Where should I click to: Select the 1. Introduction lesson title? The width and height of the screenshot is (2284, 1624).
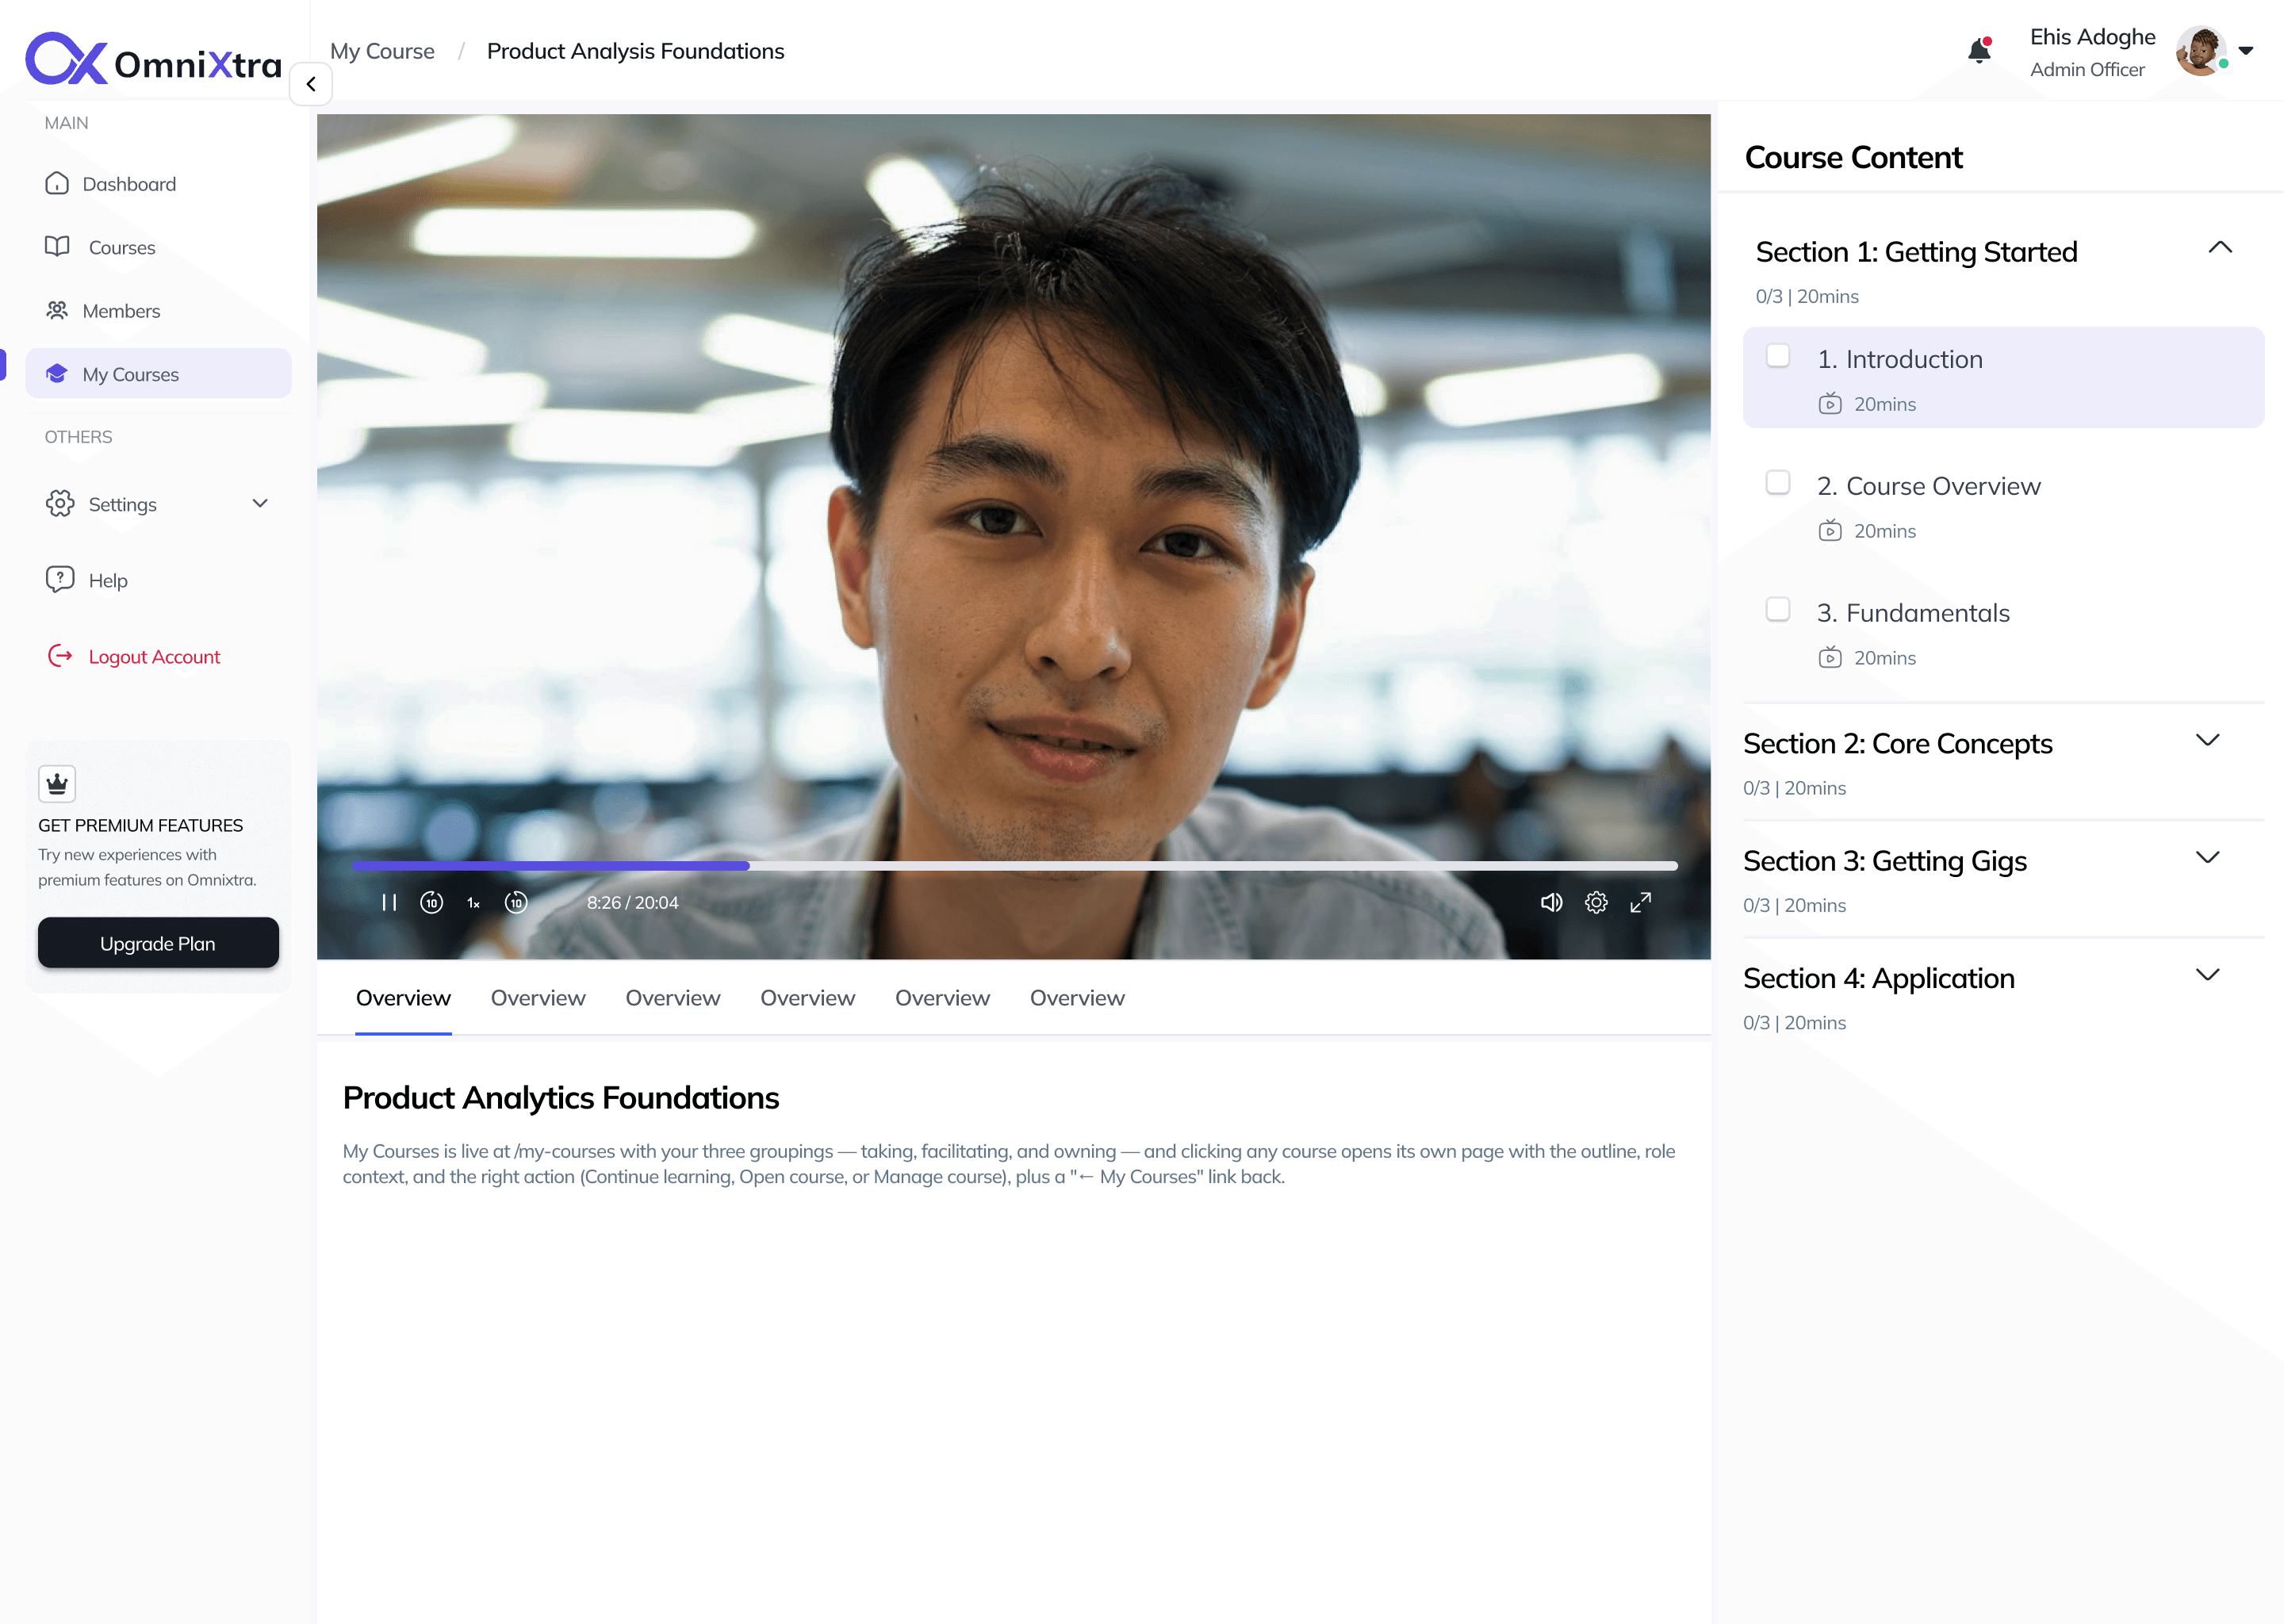point(1900,359)
